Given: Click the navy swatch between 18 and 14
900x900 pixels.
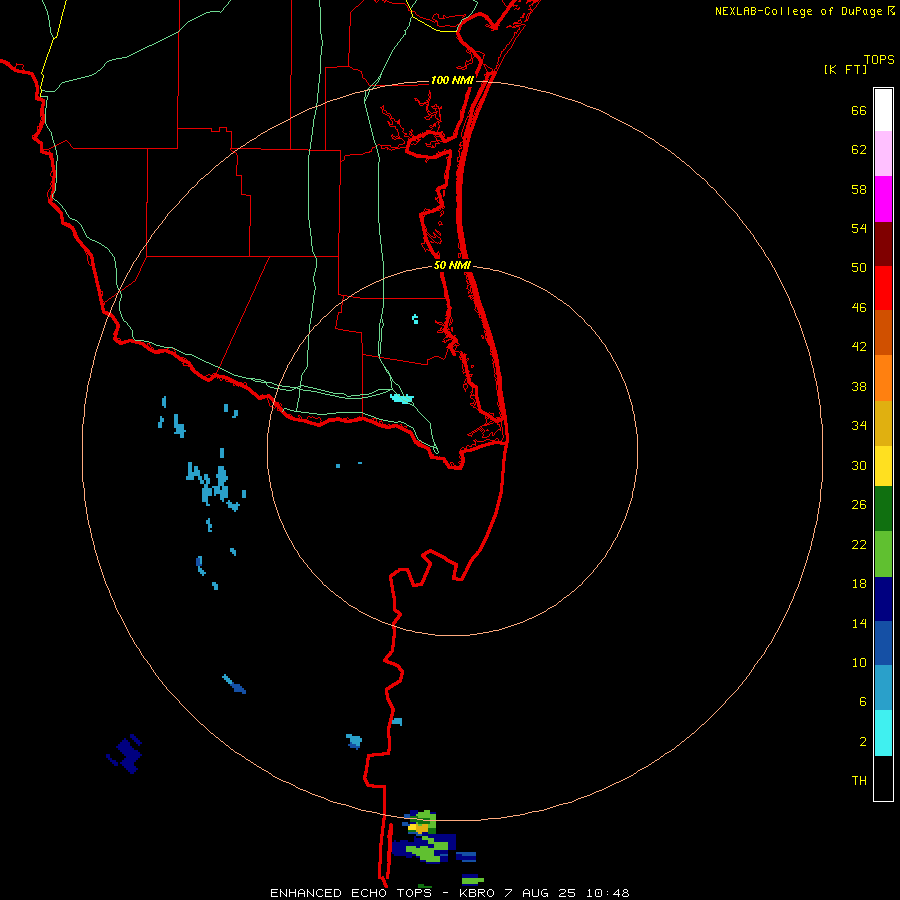Looking at the screenshot, I should click(883, 599).
